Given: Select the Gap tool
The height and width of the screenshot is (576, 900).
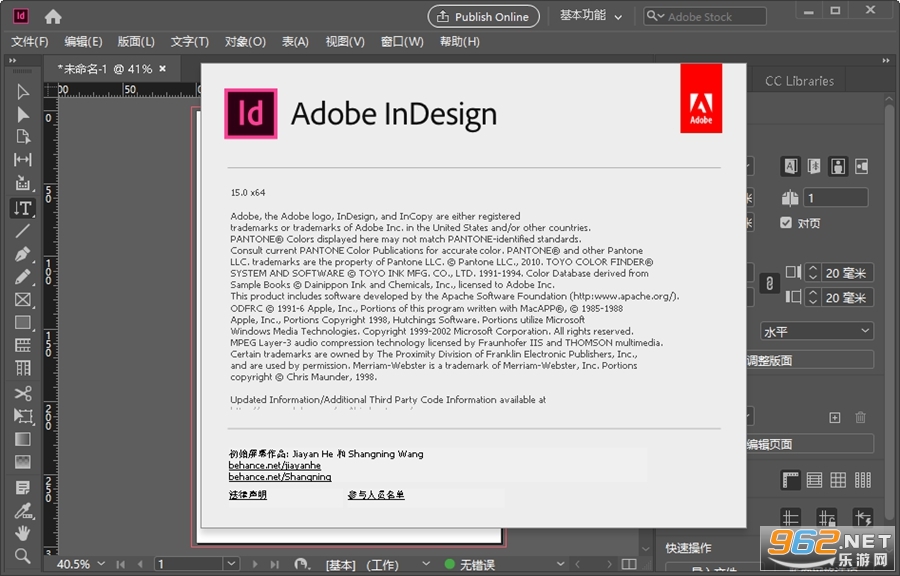Looking at the screenshot, I should [x=22, y=159].
